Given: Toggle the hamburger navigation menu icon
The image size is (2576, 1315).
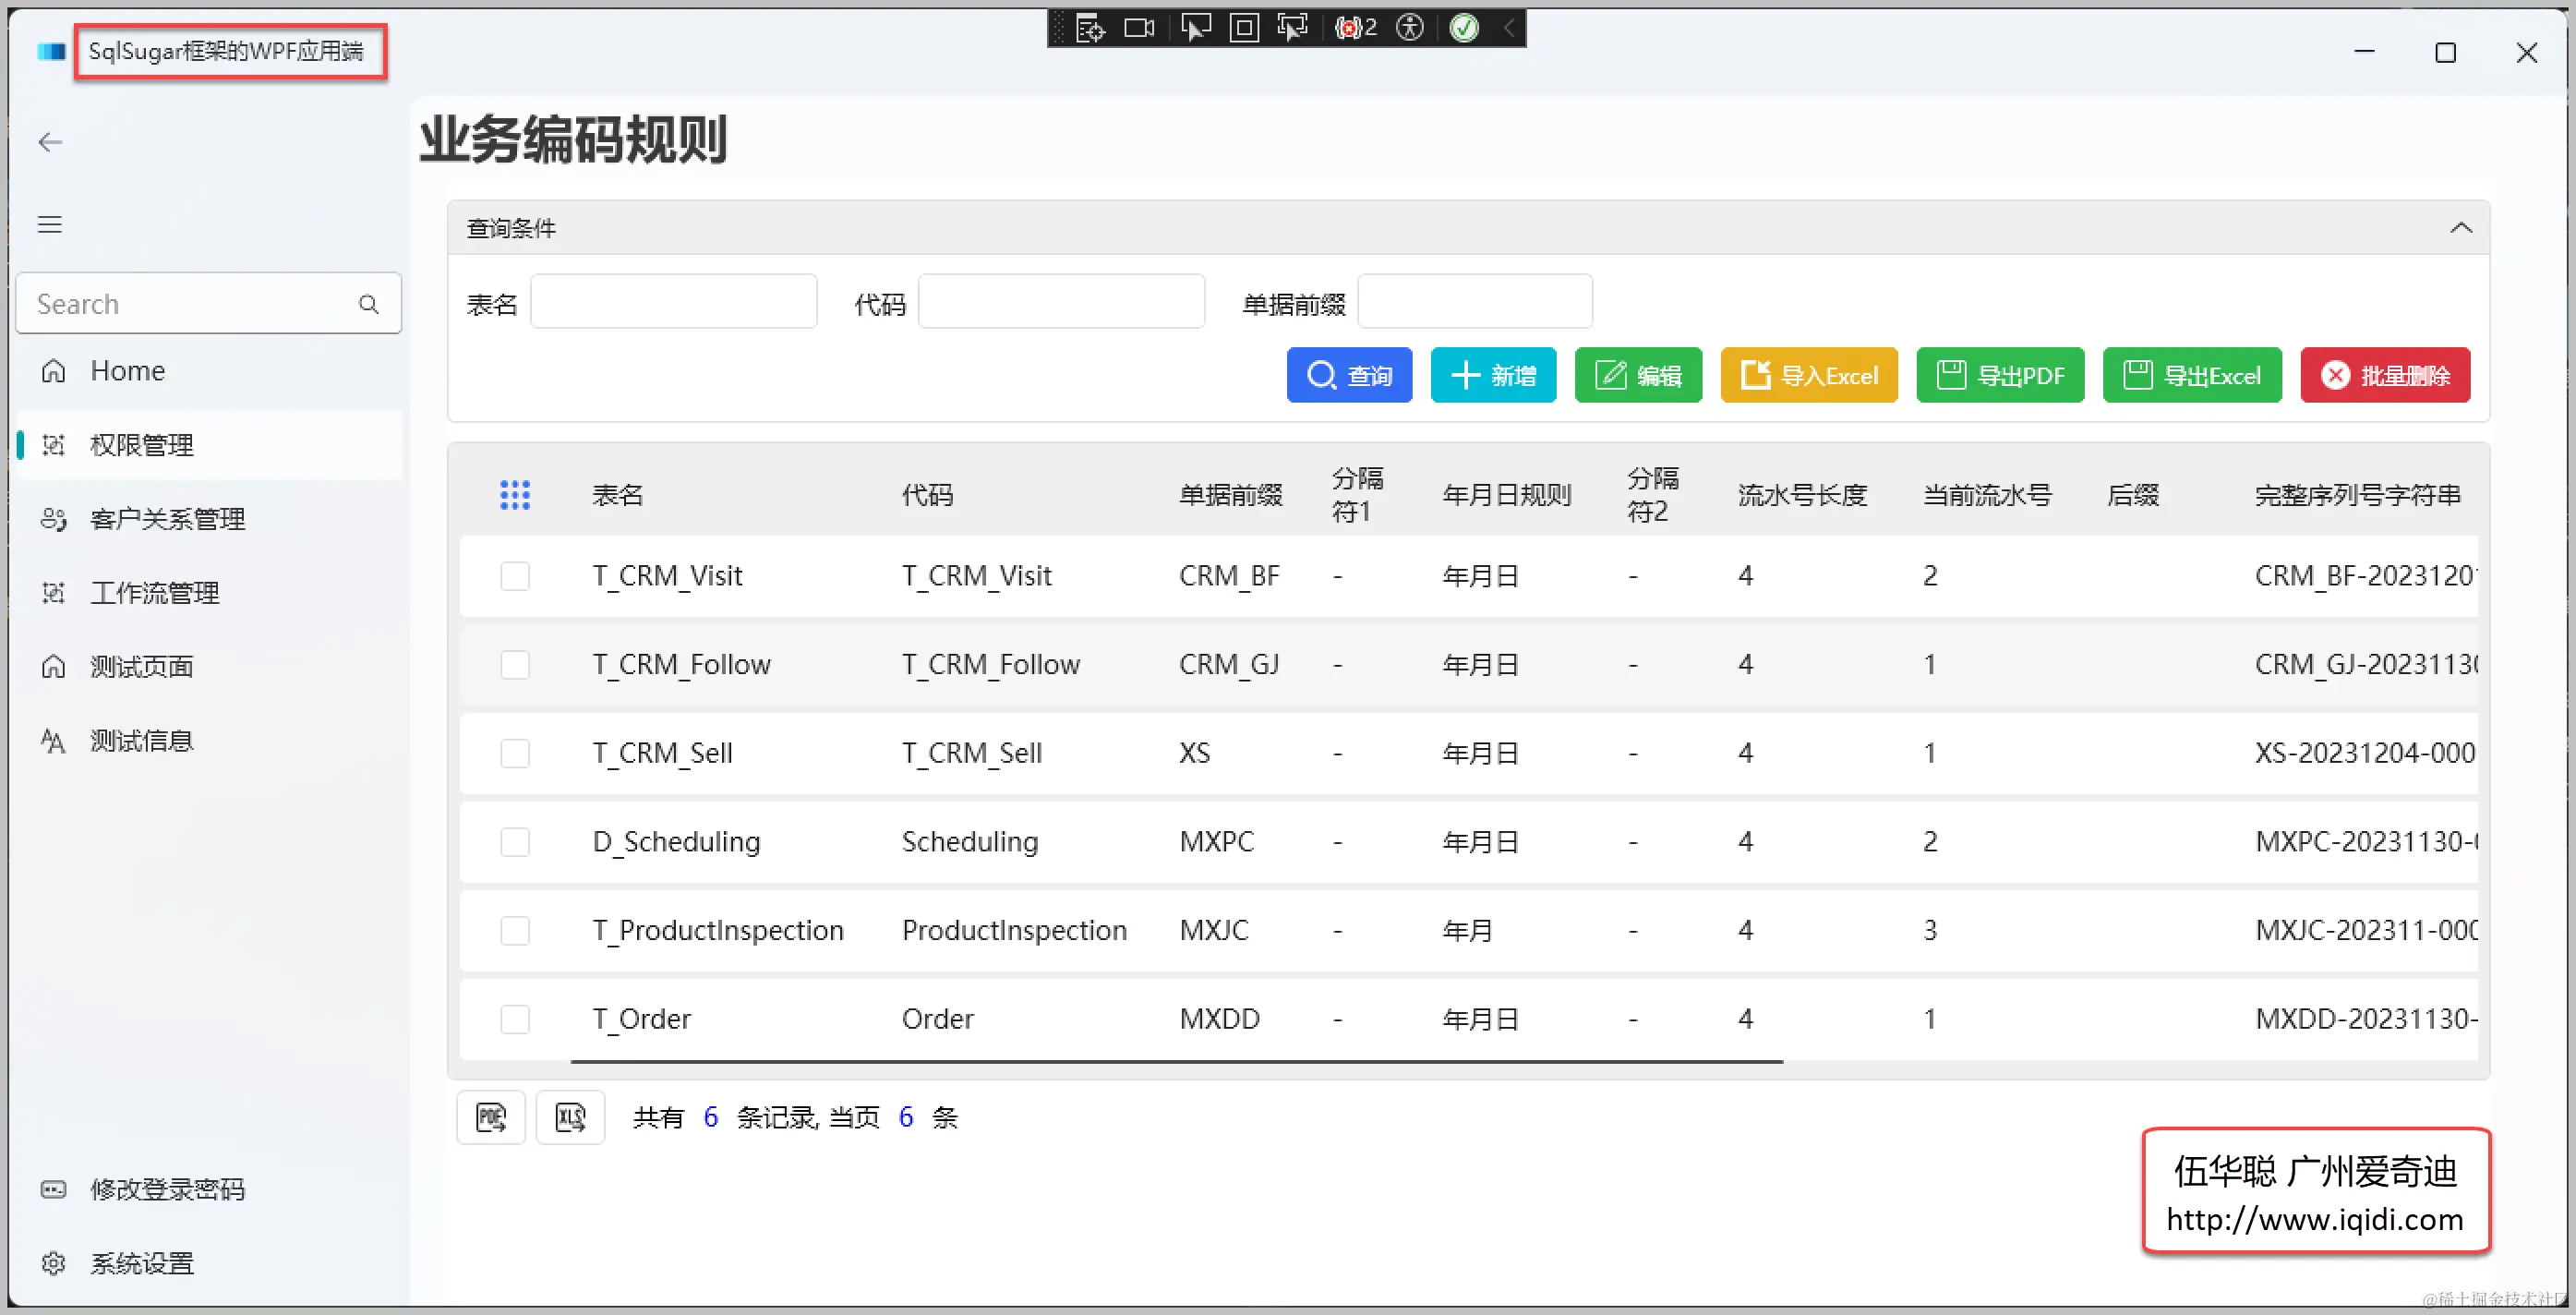Looking at the screenshot, I should click(50, 224).
